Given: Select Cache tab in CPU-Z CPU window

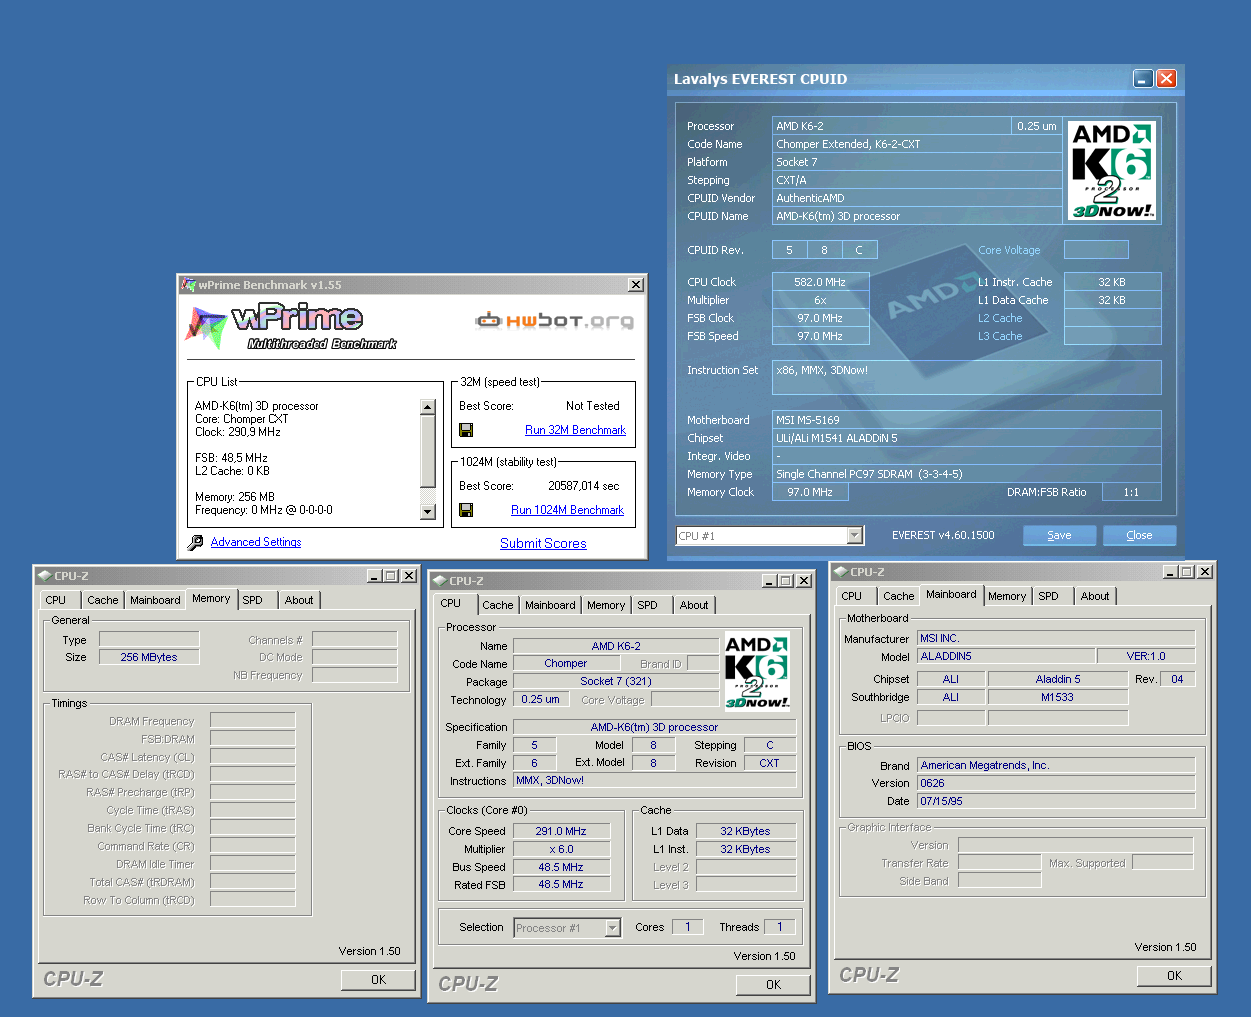Looking at the screenshot, I should tap(497, 605).
